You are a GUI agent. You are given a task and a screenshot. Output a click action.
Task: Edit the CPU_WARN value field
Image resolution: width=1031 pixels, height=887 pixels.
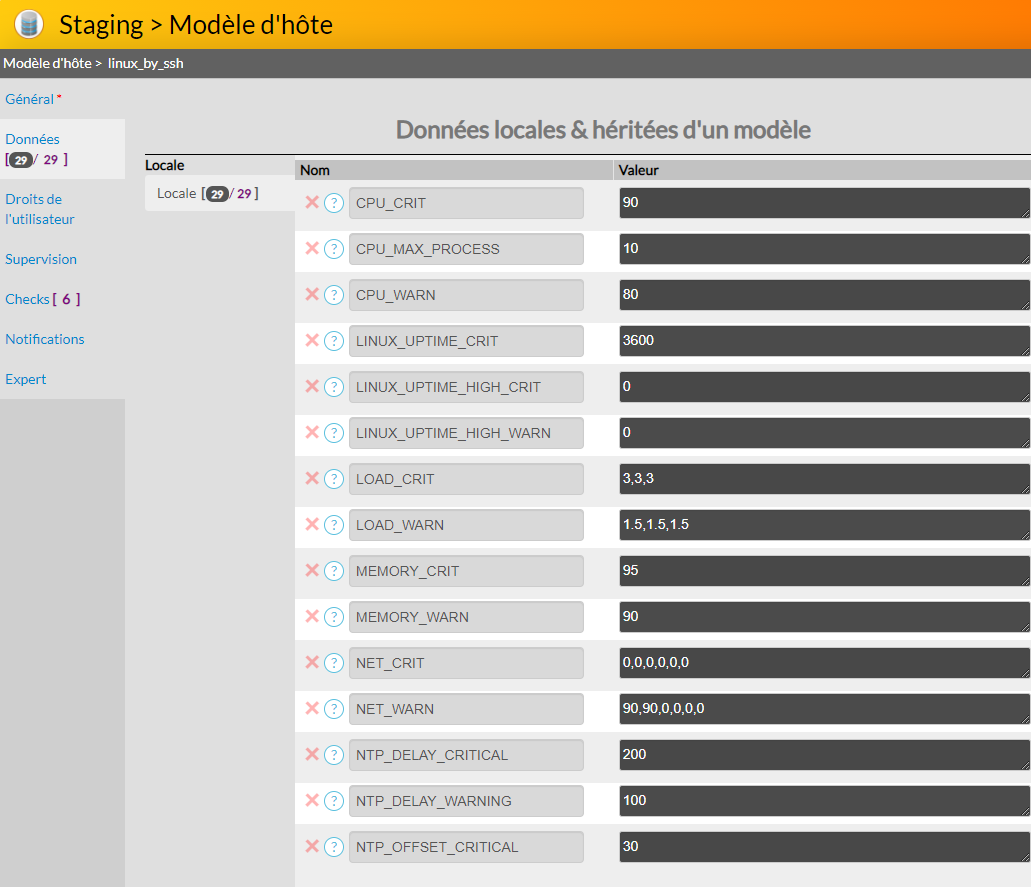(823, 295)
